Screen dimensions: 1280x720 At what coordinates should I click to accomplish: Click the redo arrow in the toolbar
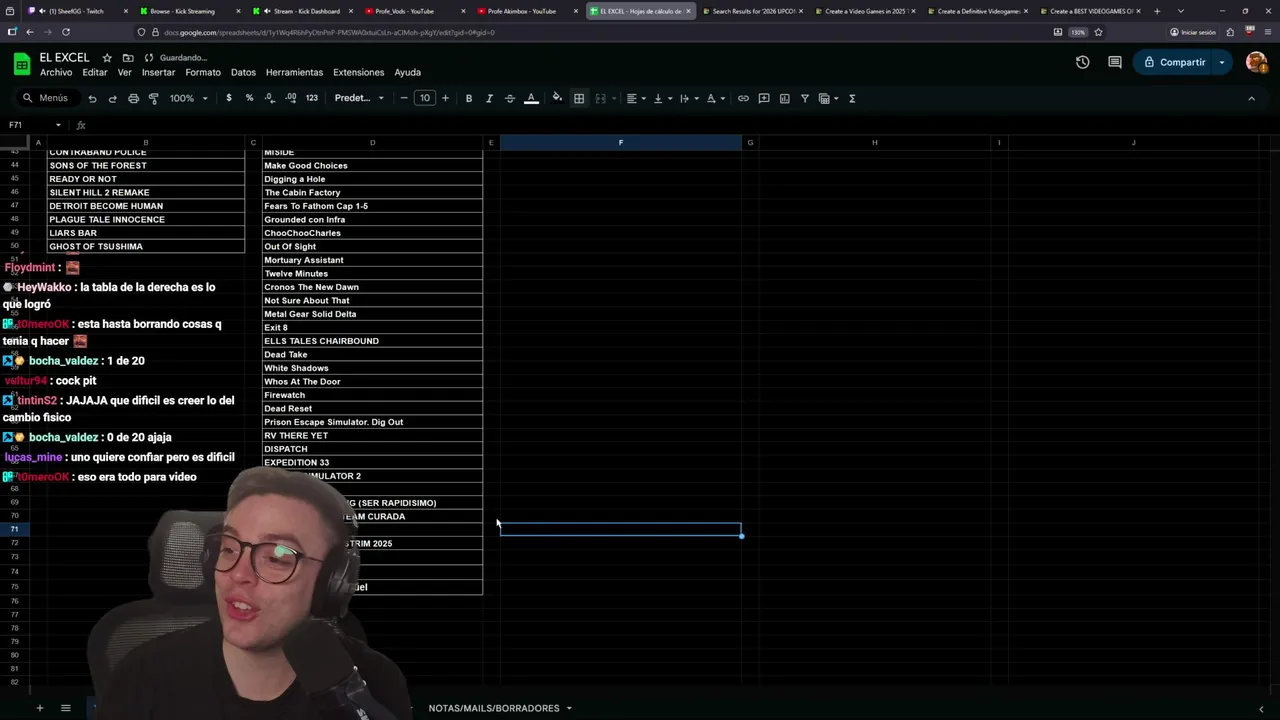tap(112, 98)
